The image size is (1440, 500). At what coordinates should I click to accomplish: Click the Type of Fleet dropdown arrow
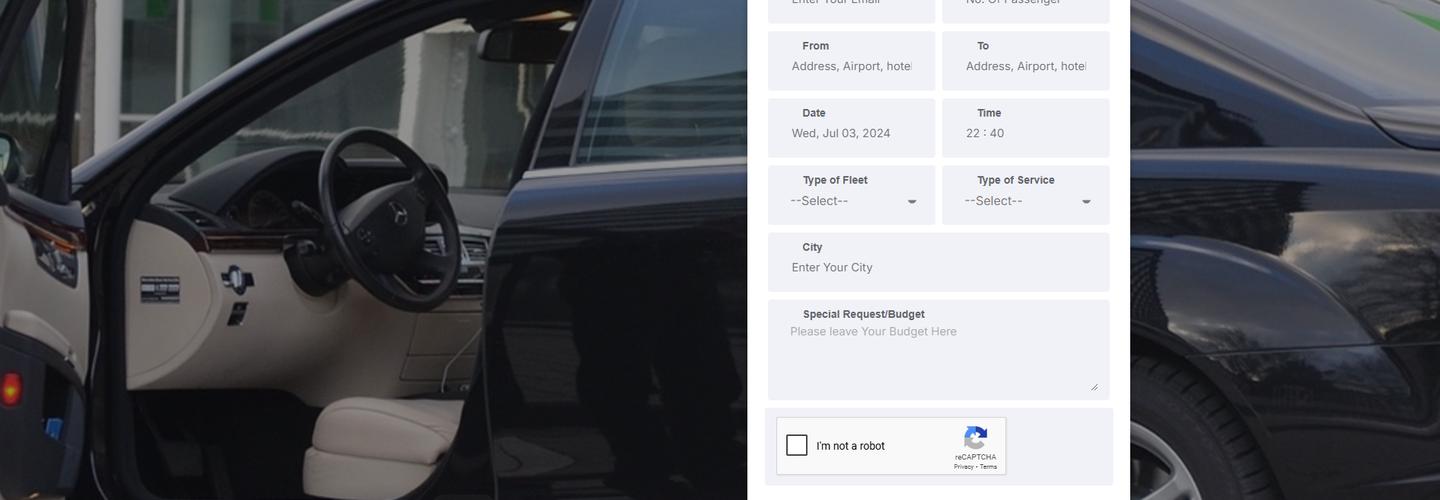tap(912, 202)
